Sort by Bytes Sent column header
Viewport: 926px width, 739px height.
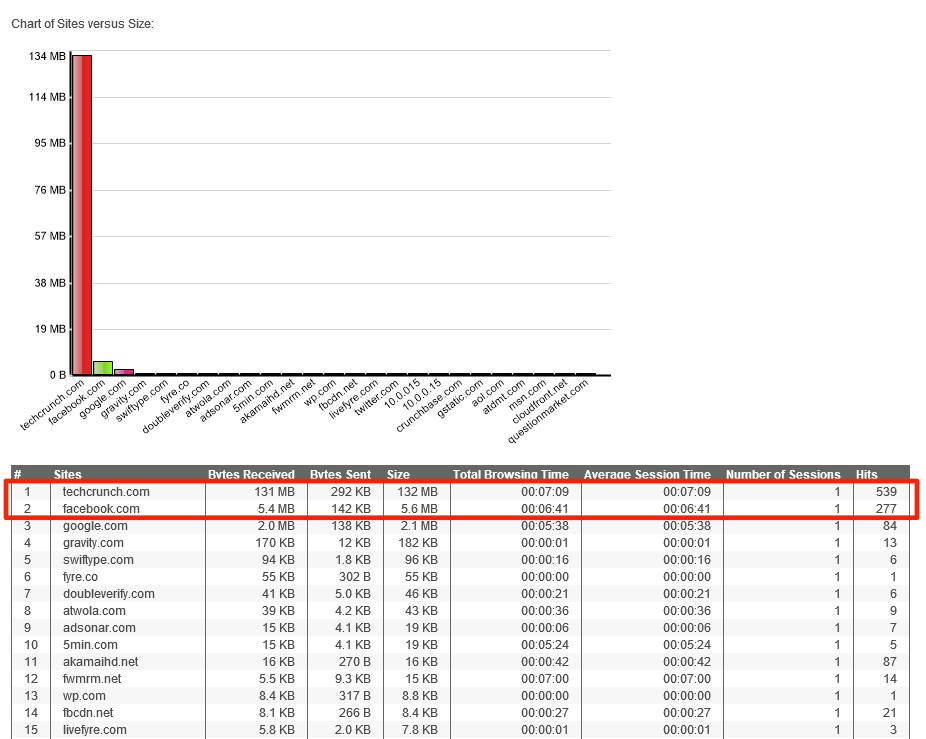(340, 474)
